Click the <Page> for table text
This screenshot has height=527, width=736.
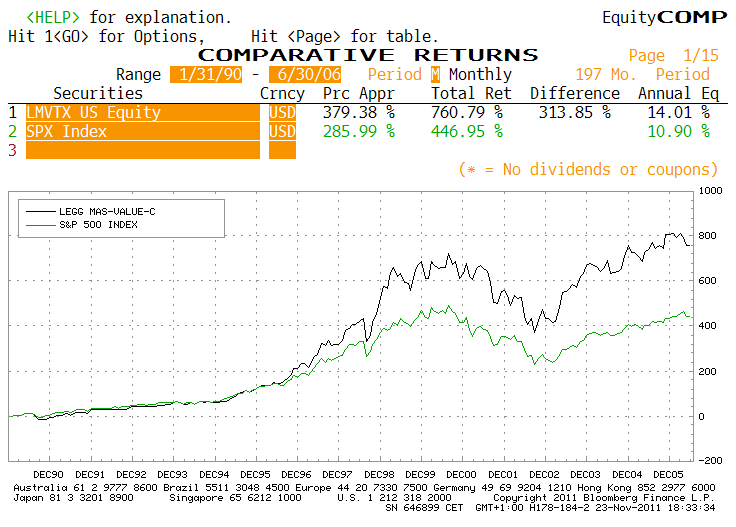[x=362, y=37]
